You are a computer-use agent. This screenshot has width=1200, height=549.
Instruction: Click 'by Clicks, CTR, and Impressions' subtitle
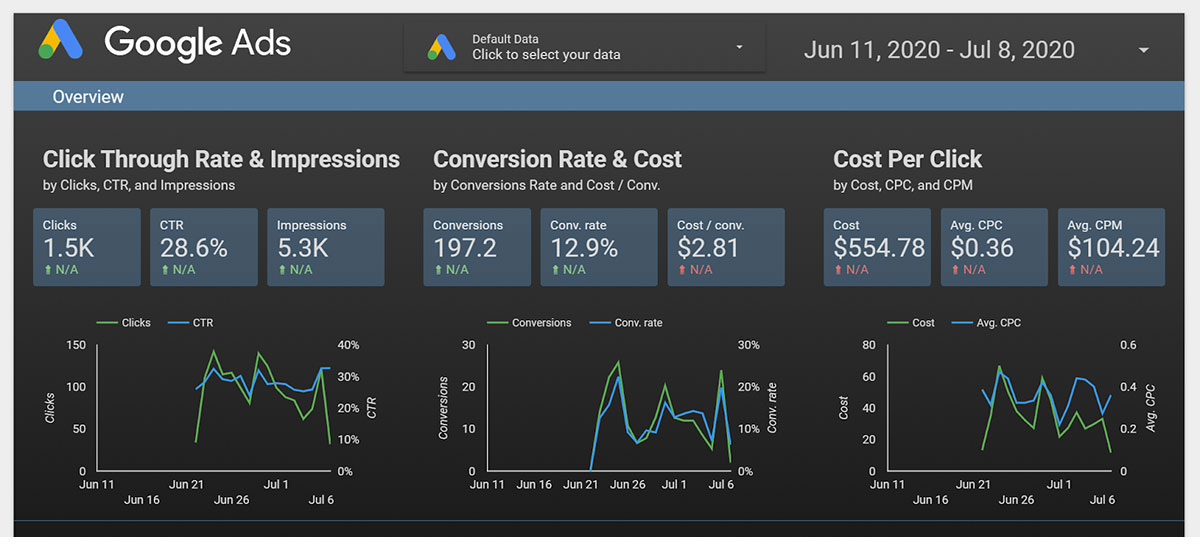tap(139, 185)
